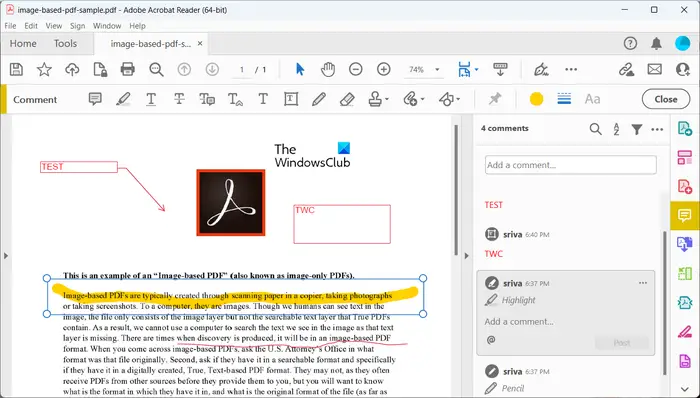Close the Comment toolbar
The width and height of the screenshot is (700, 398).
coord(666,99)
